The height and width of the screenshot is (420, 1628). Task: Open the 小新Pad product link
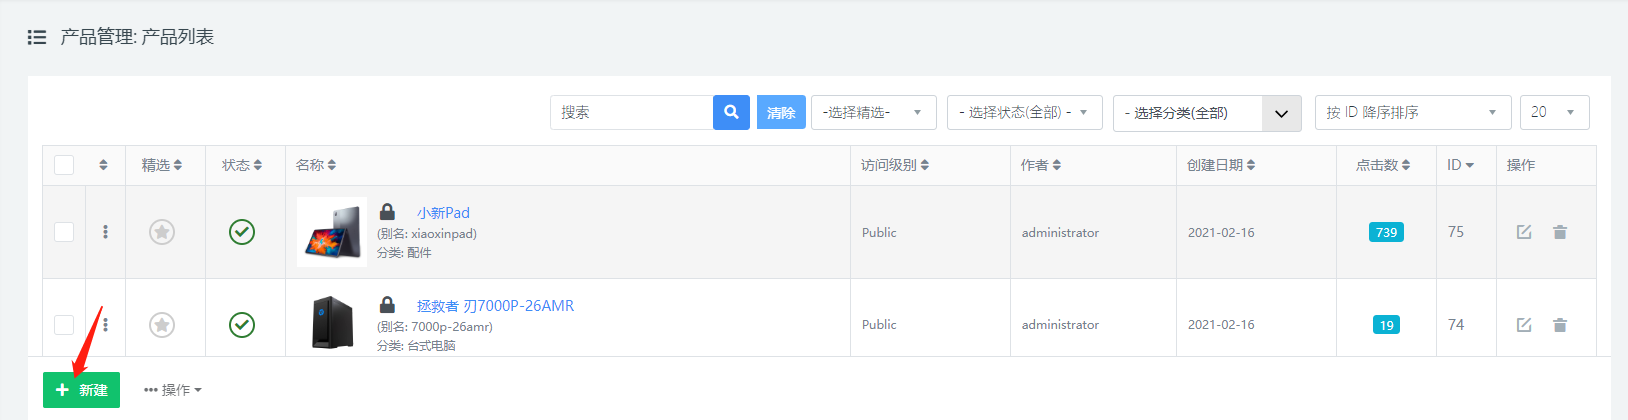(x=443, y=213)
